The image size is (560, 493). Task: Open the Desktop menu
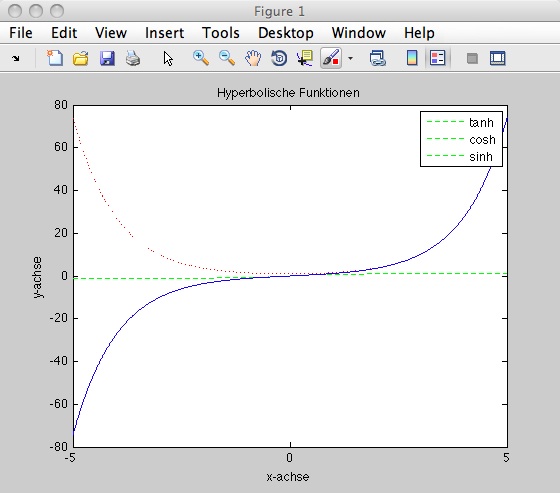[x=286, y=33]
